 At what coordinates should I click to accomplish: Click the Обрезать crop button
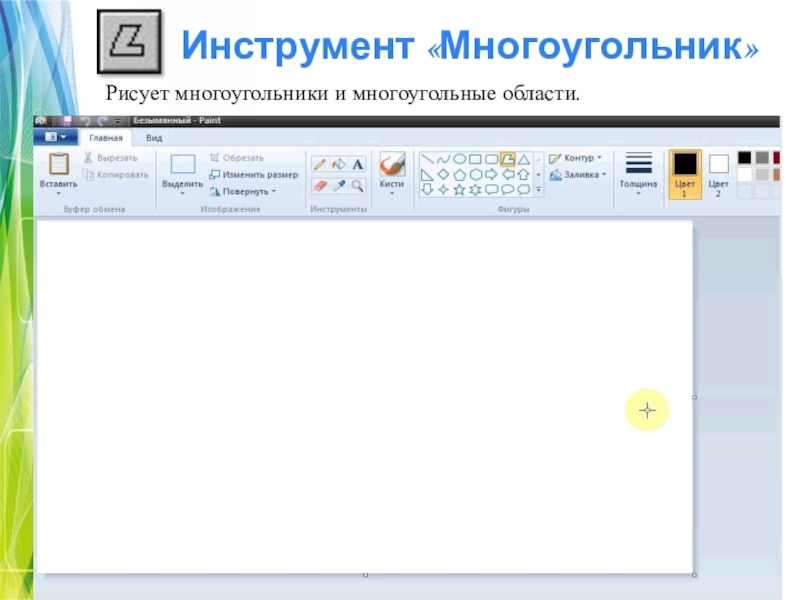tap(237, 158)
